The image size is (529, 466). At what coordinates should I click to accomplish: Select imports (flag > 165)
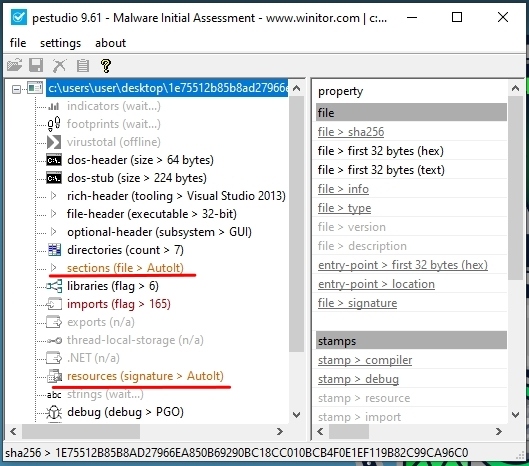pos(119,304)
